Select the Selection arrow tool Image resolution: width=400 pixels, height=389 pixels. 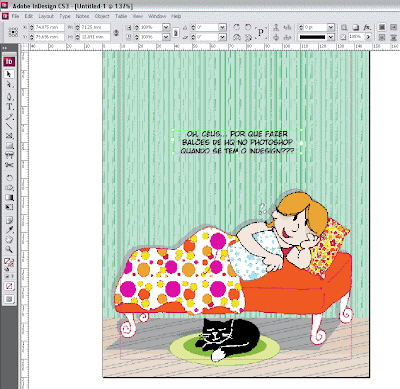coord(9,74)
